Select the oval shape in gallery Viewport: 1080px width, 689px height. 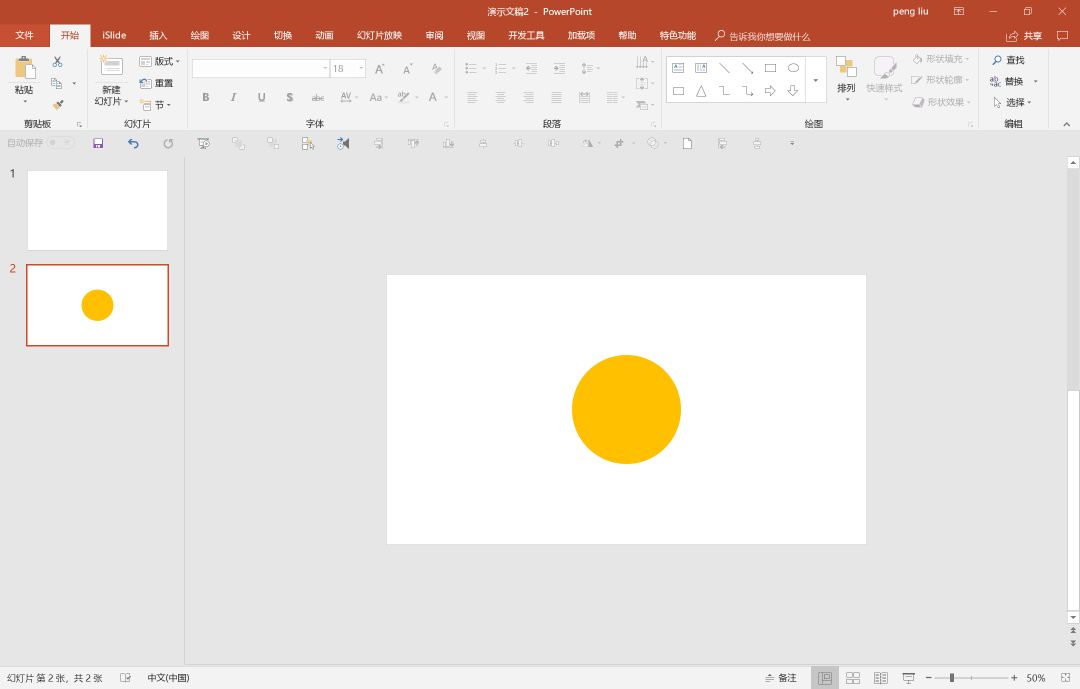(x=793, y=68)
